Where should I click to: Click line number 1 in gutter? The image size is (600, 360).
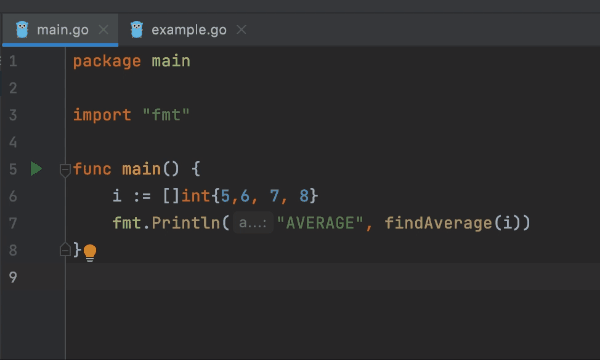click(13, 61)
